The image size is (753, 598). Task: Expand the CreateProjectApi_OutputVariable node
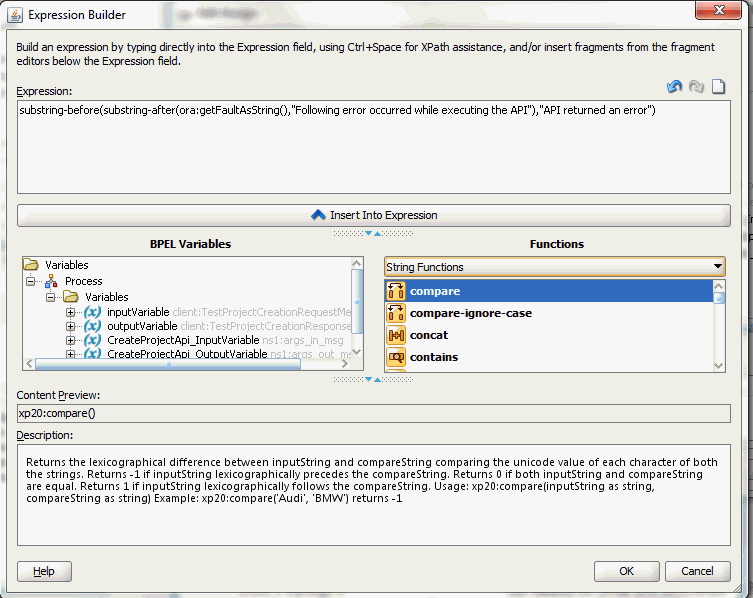(x=71, y=354)
